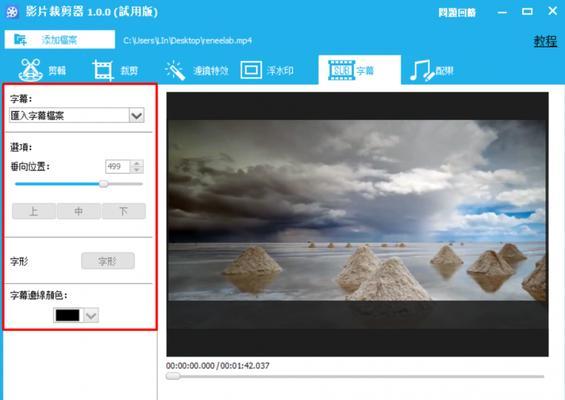Set subtitle position to 中 (middle)
The width and height of the screenshot is (565, 400).
click(x=79, y=211)
